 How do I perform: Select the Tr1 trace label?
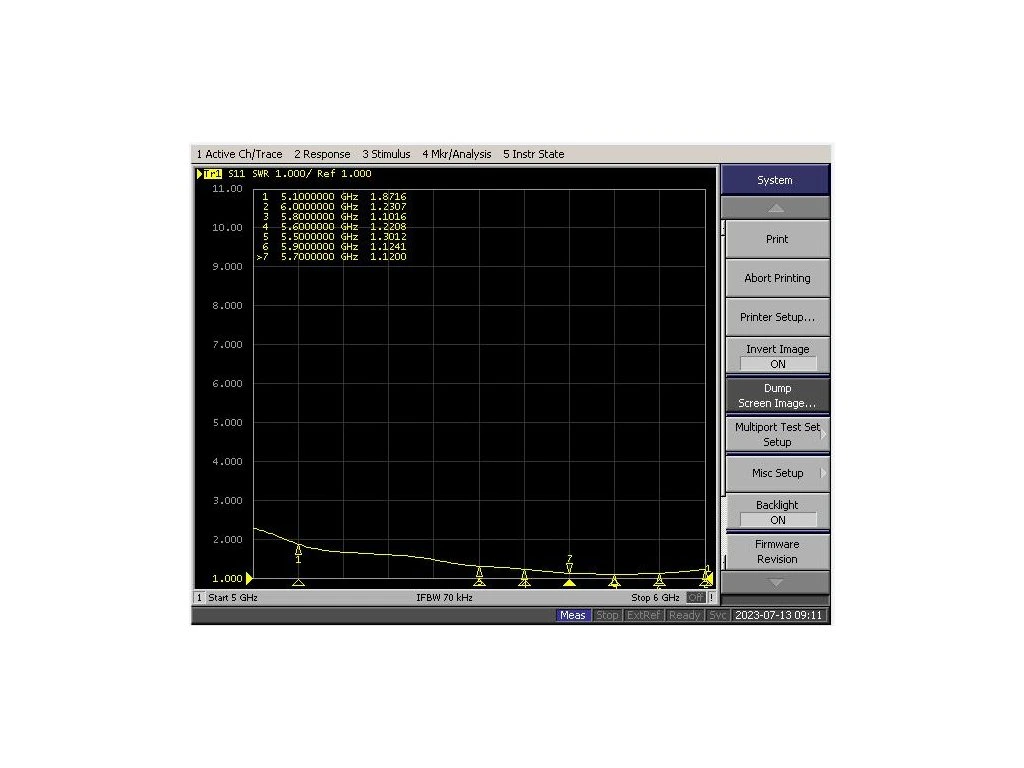pyautogui.click(x=212, y=173)
